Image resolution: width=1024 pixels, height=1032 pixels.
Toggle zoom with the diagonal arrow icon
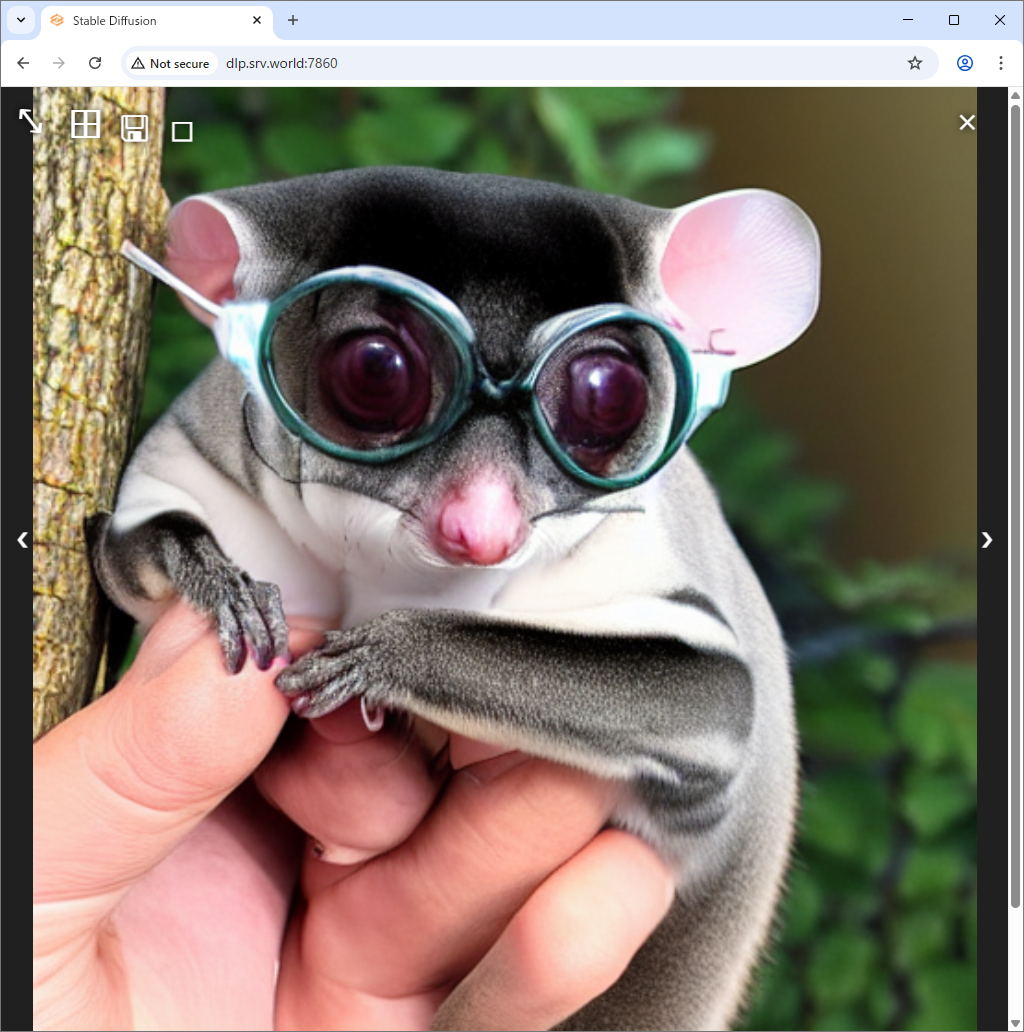(31, 121)
